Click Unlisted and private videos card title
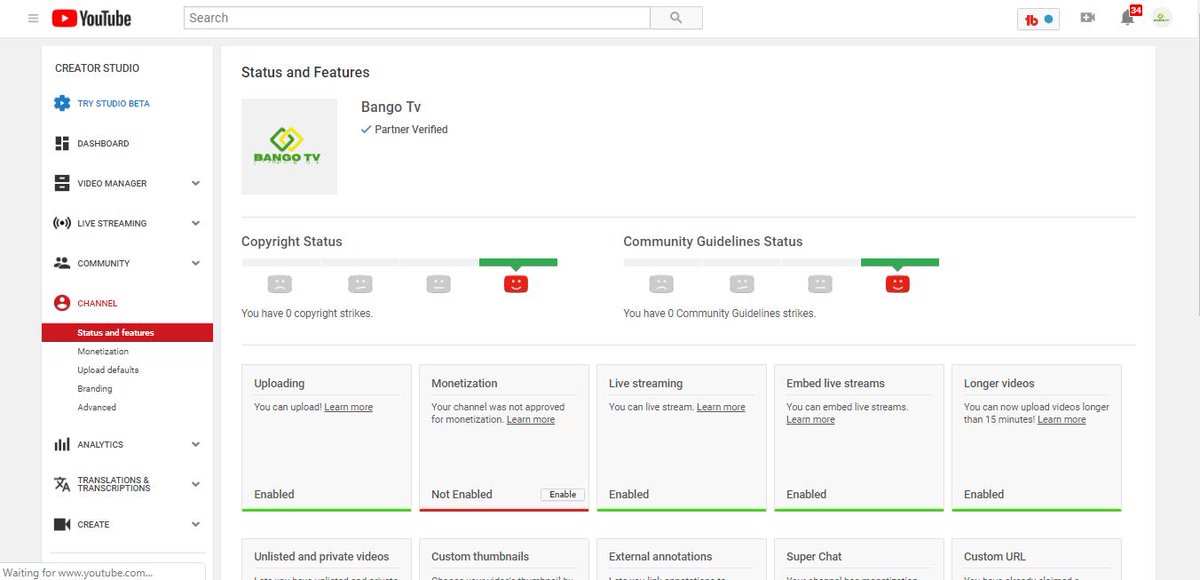The image size is (1200, 580). pos(321,556)
